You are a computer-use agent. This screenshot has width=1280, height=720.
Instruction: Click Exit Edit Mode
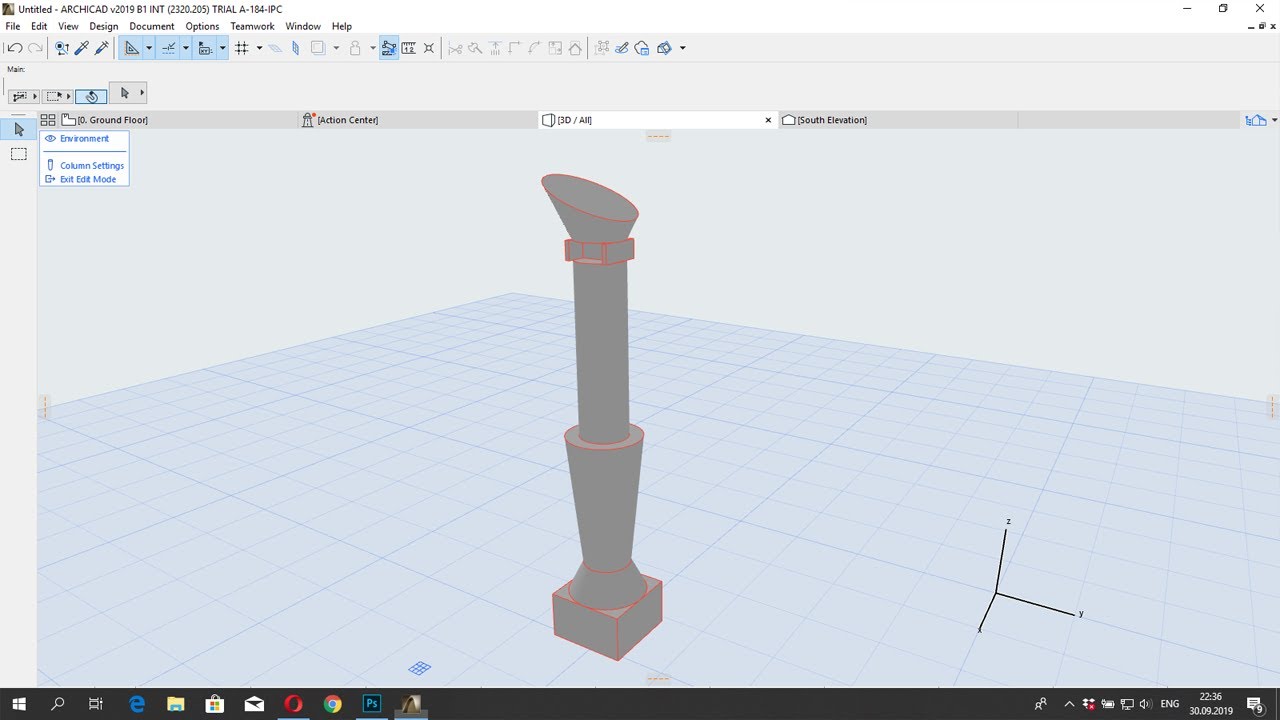coord(88,180)
